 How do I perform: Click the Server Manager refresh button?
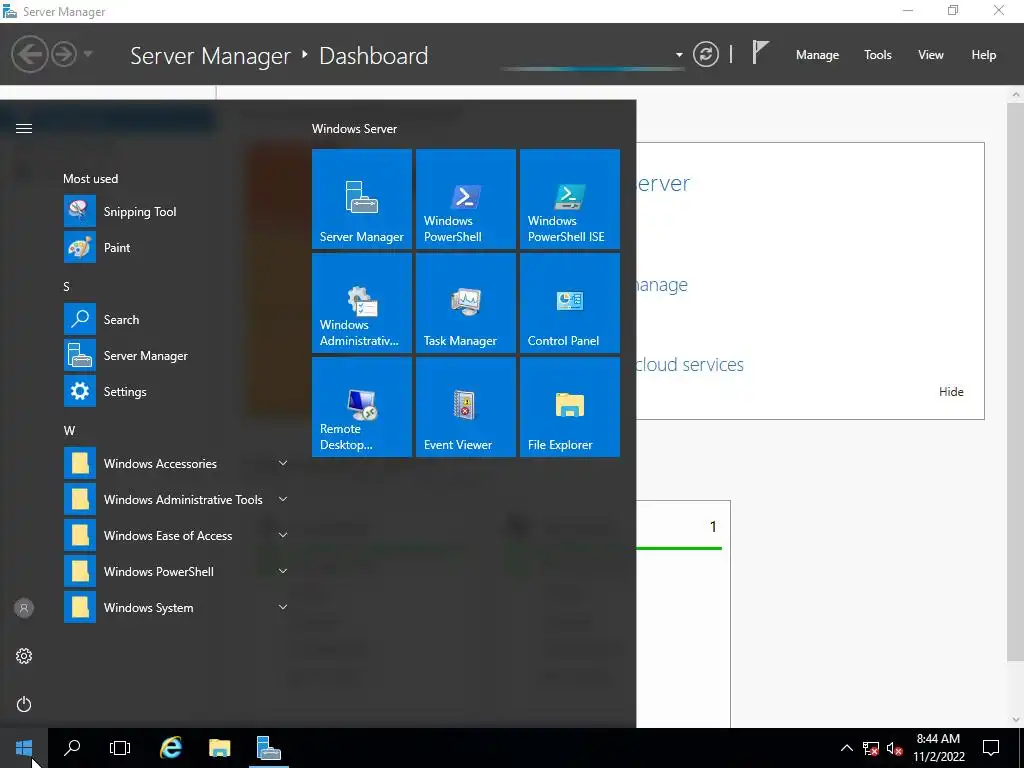click(706, 54)
